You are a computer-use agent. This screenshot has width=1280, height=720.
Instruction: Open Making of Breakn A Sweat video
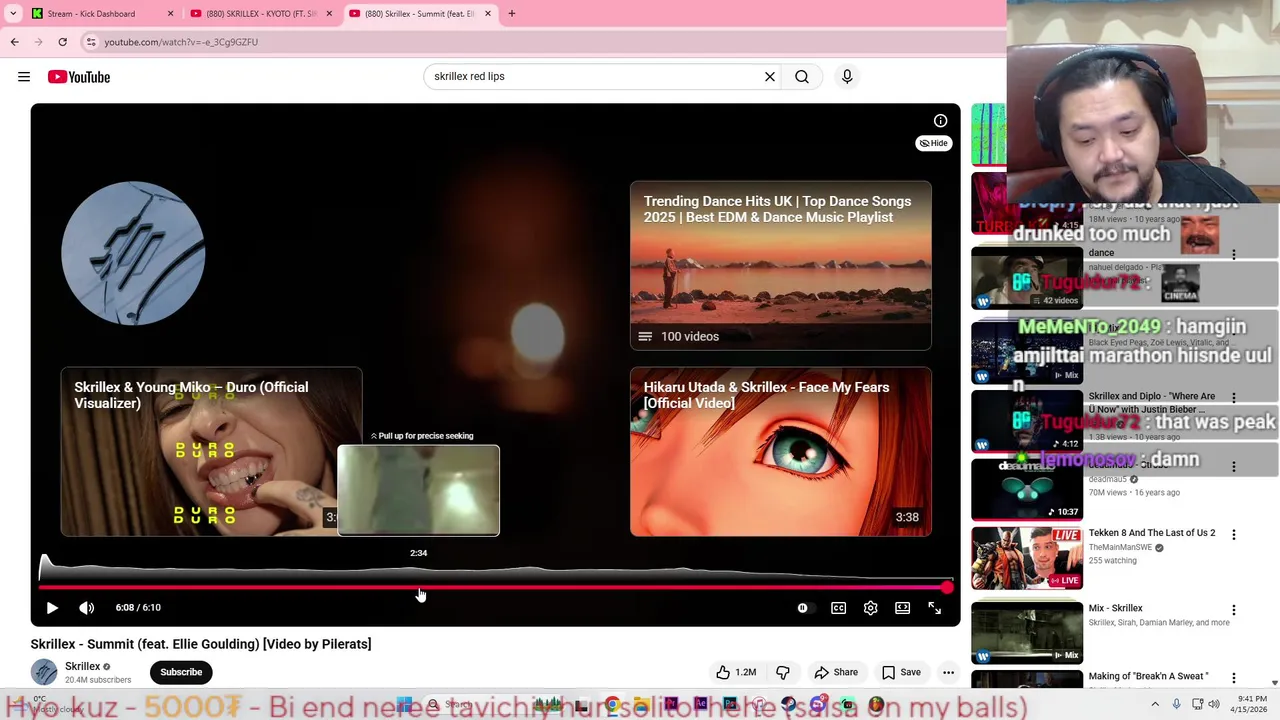click(x=1148, y=676)
